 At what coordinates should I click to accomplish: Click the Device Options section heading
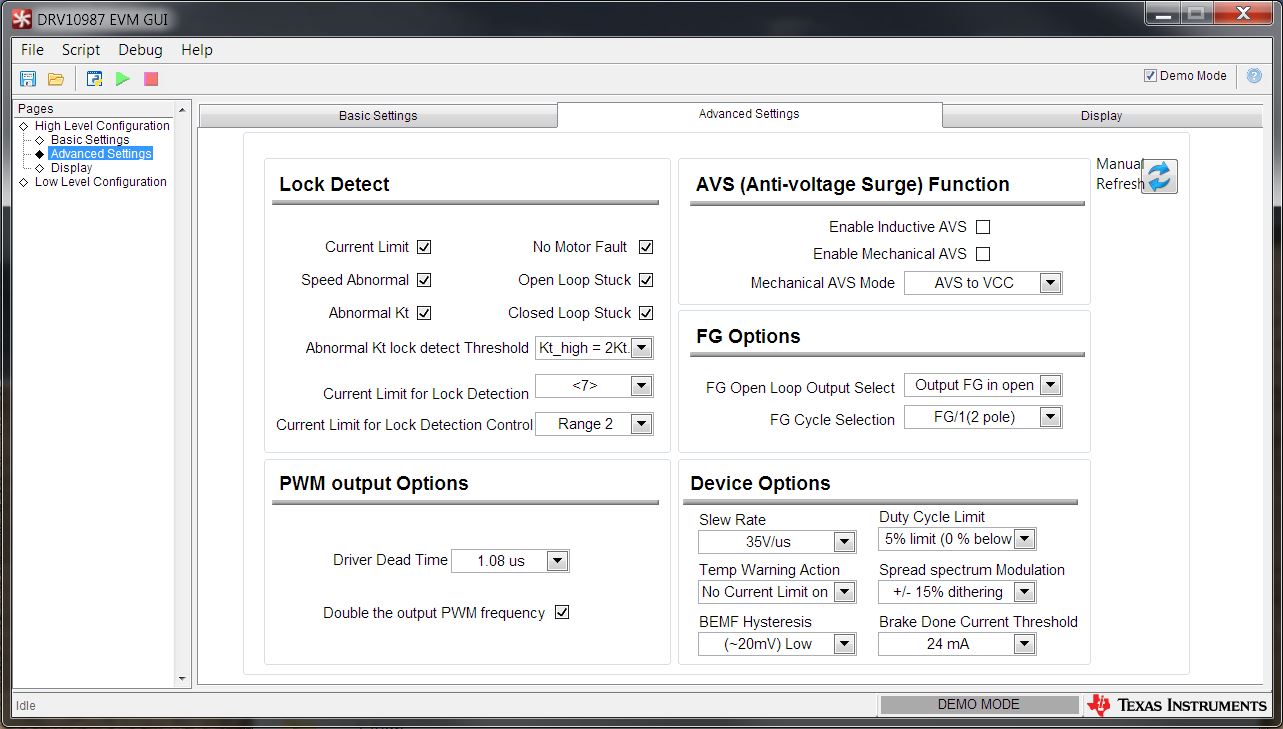(760, 484)
